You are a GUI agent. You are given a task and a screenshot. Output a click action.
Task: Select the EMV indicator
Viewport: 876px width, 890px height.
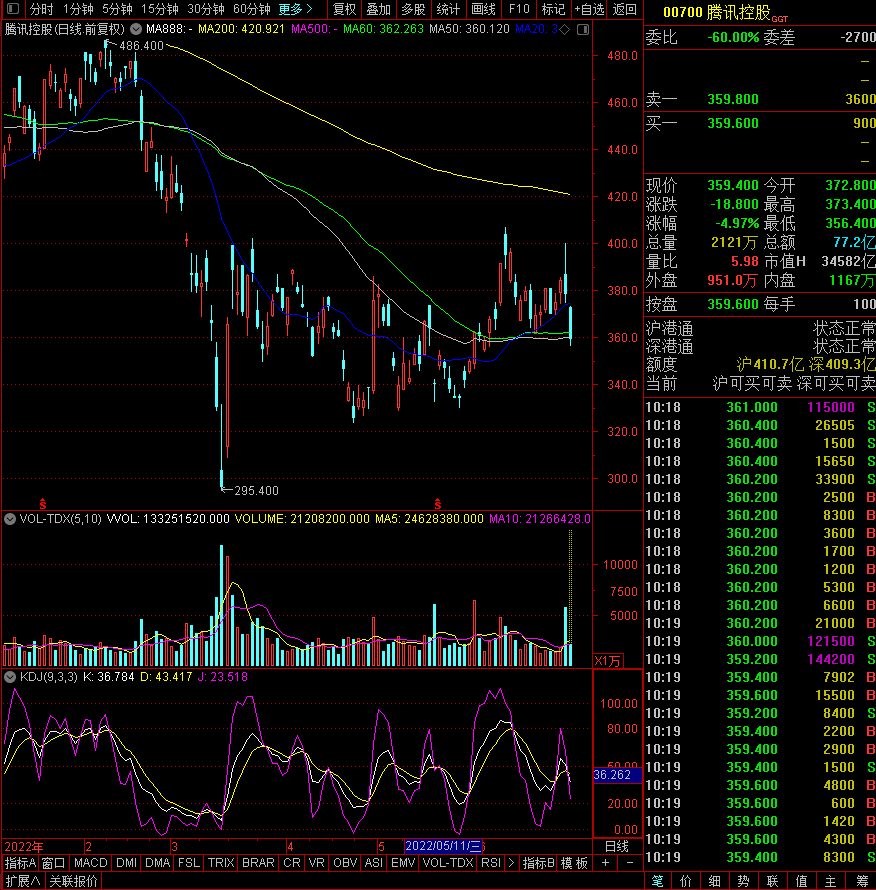pyautogui.click(x=403, y=863)
